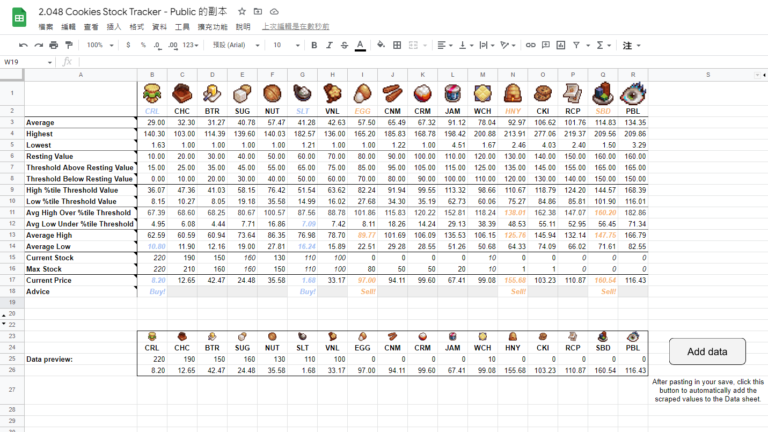The height and width of the screenshot is (432, 768).
Task: Expand hidden rows arrow at row 20
Action: point(4,315)
